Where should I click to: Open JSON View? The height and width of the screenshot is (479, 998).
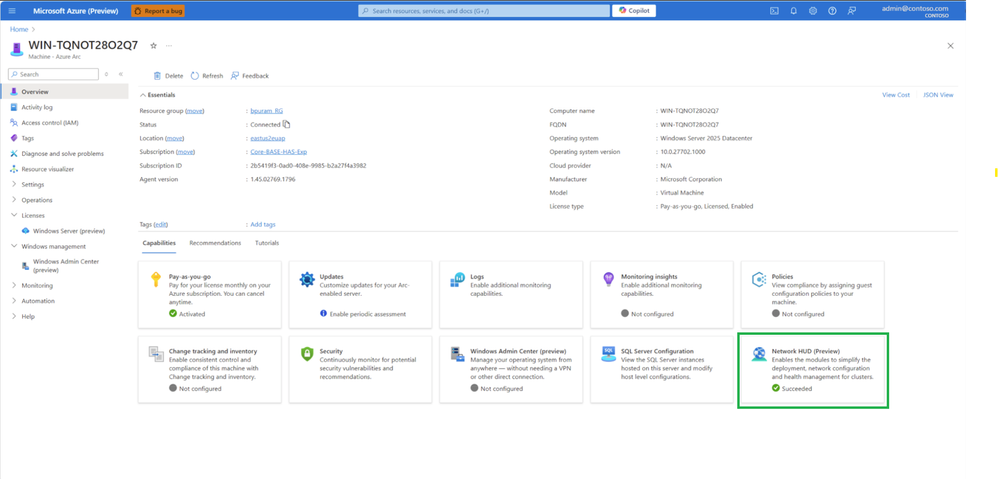tap(938, 95)
